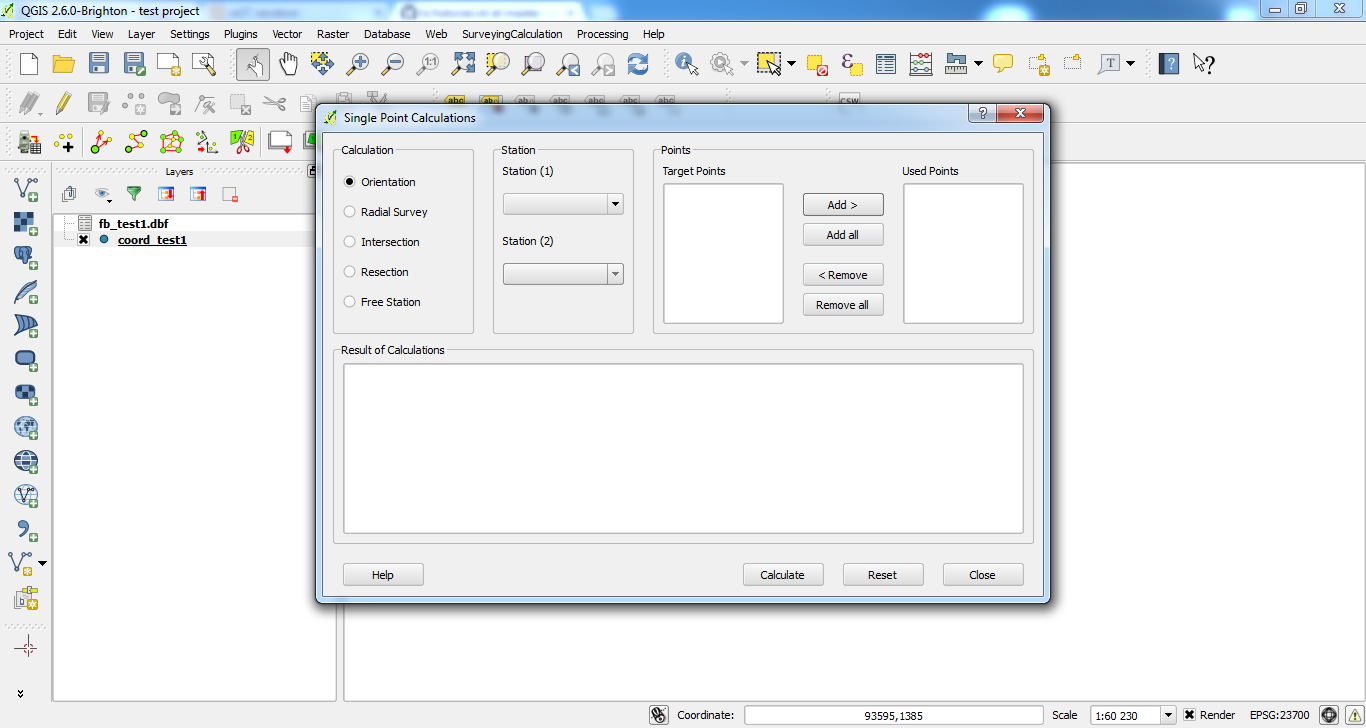Open the SurveyingCalculation menu
1366x728 pixels.
(512, 34)
